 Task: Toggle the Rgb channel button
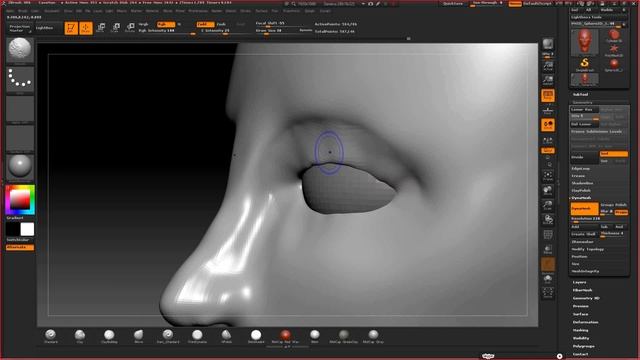point(166,24)
